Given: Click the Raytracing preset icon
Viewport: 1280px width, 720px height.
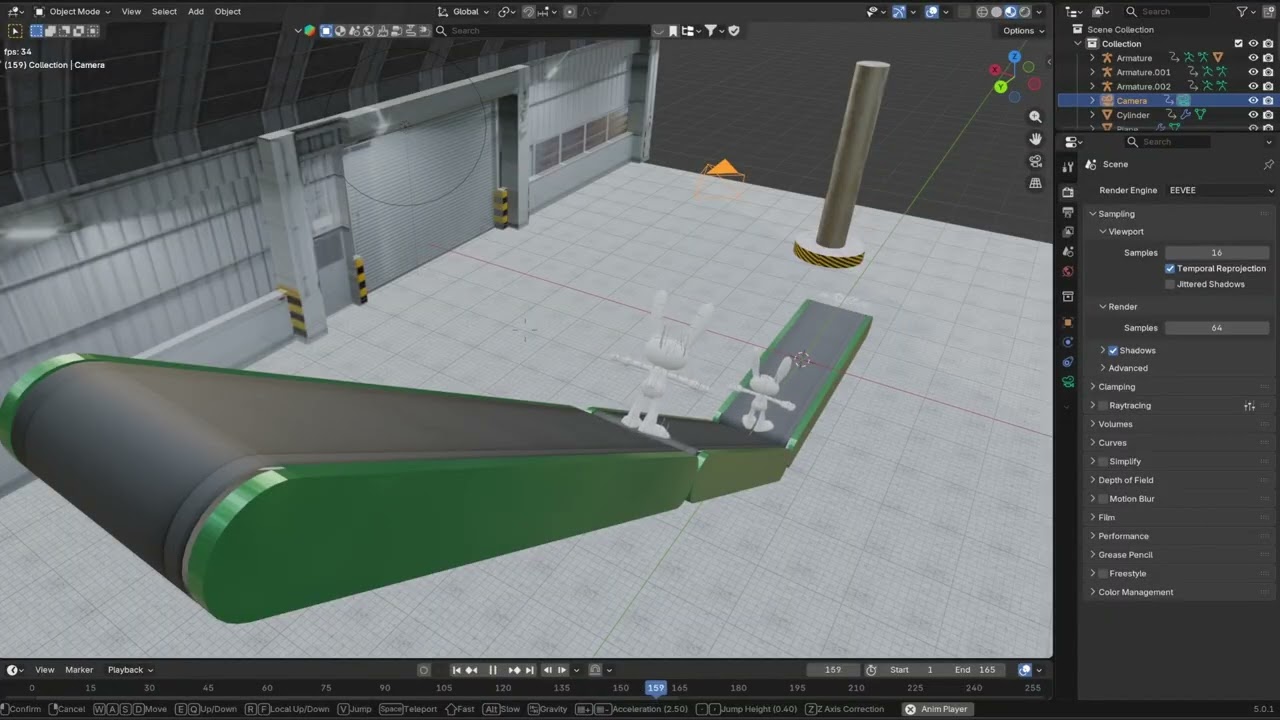Looking at the screenshot, I should (x=1249, y=406).
